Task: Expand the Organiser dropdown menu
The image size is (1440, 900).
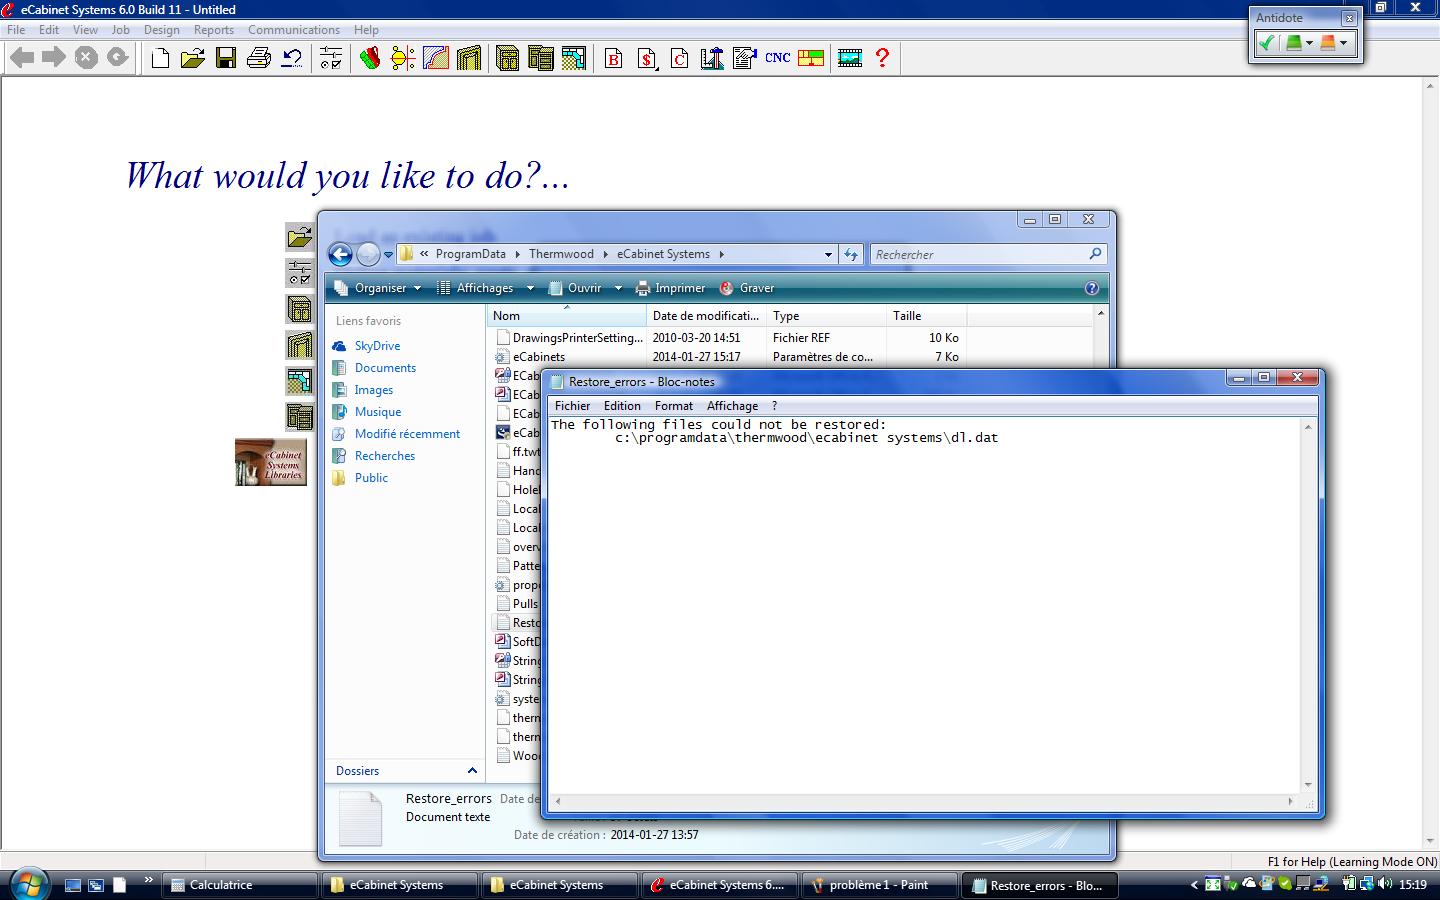Action: [x=381, y=288]
